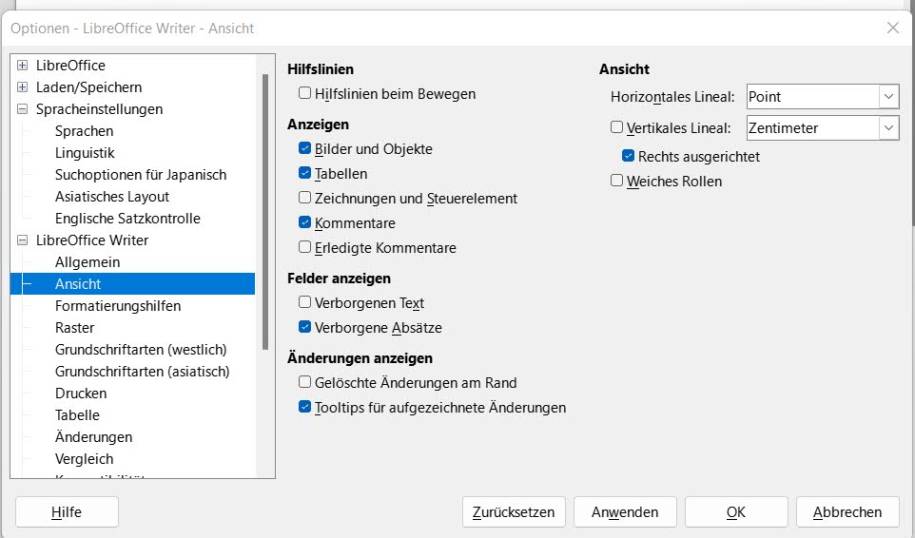
Task: Select Linguistik in the options tree
Action: click(x=85, y=153)
